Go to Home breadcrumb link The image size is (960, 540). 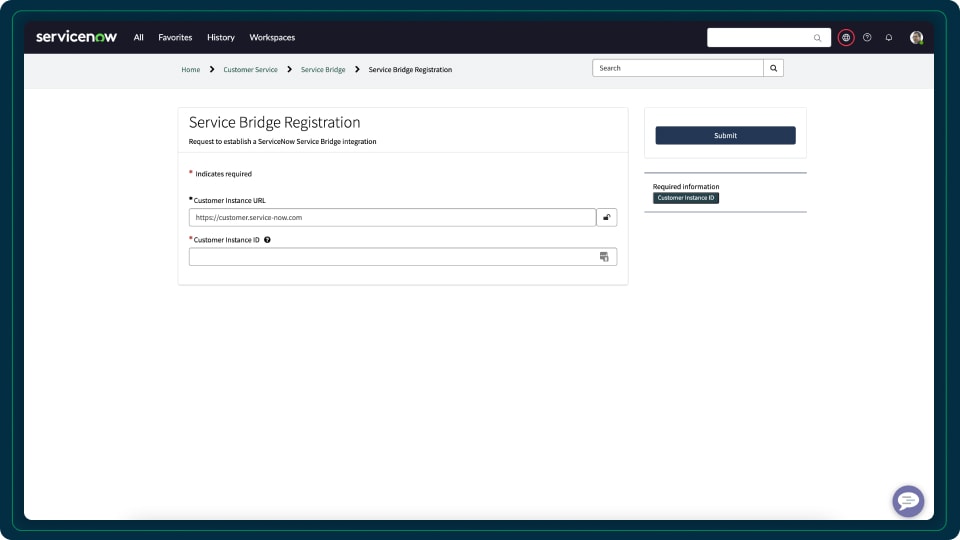click(191, 70)
